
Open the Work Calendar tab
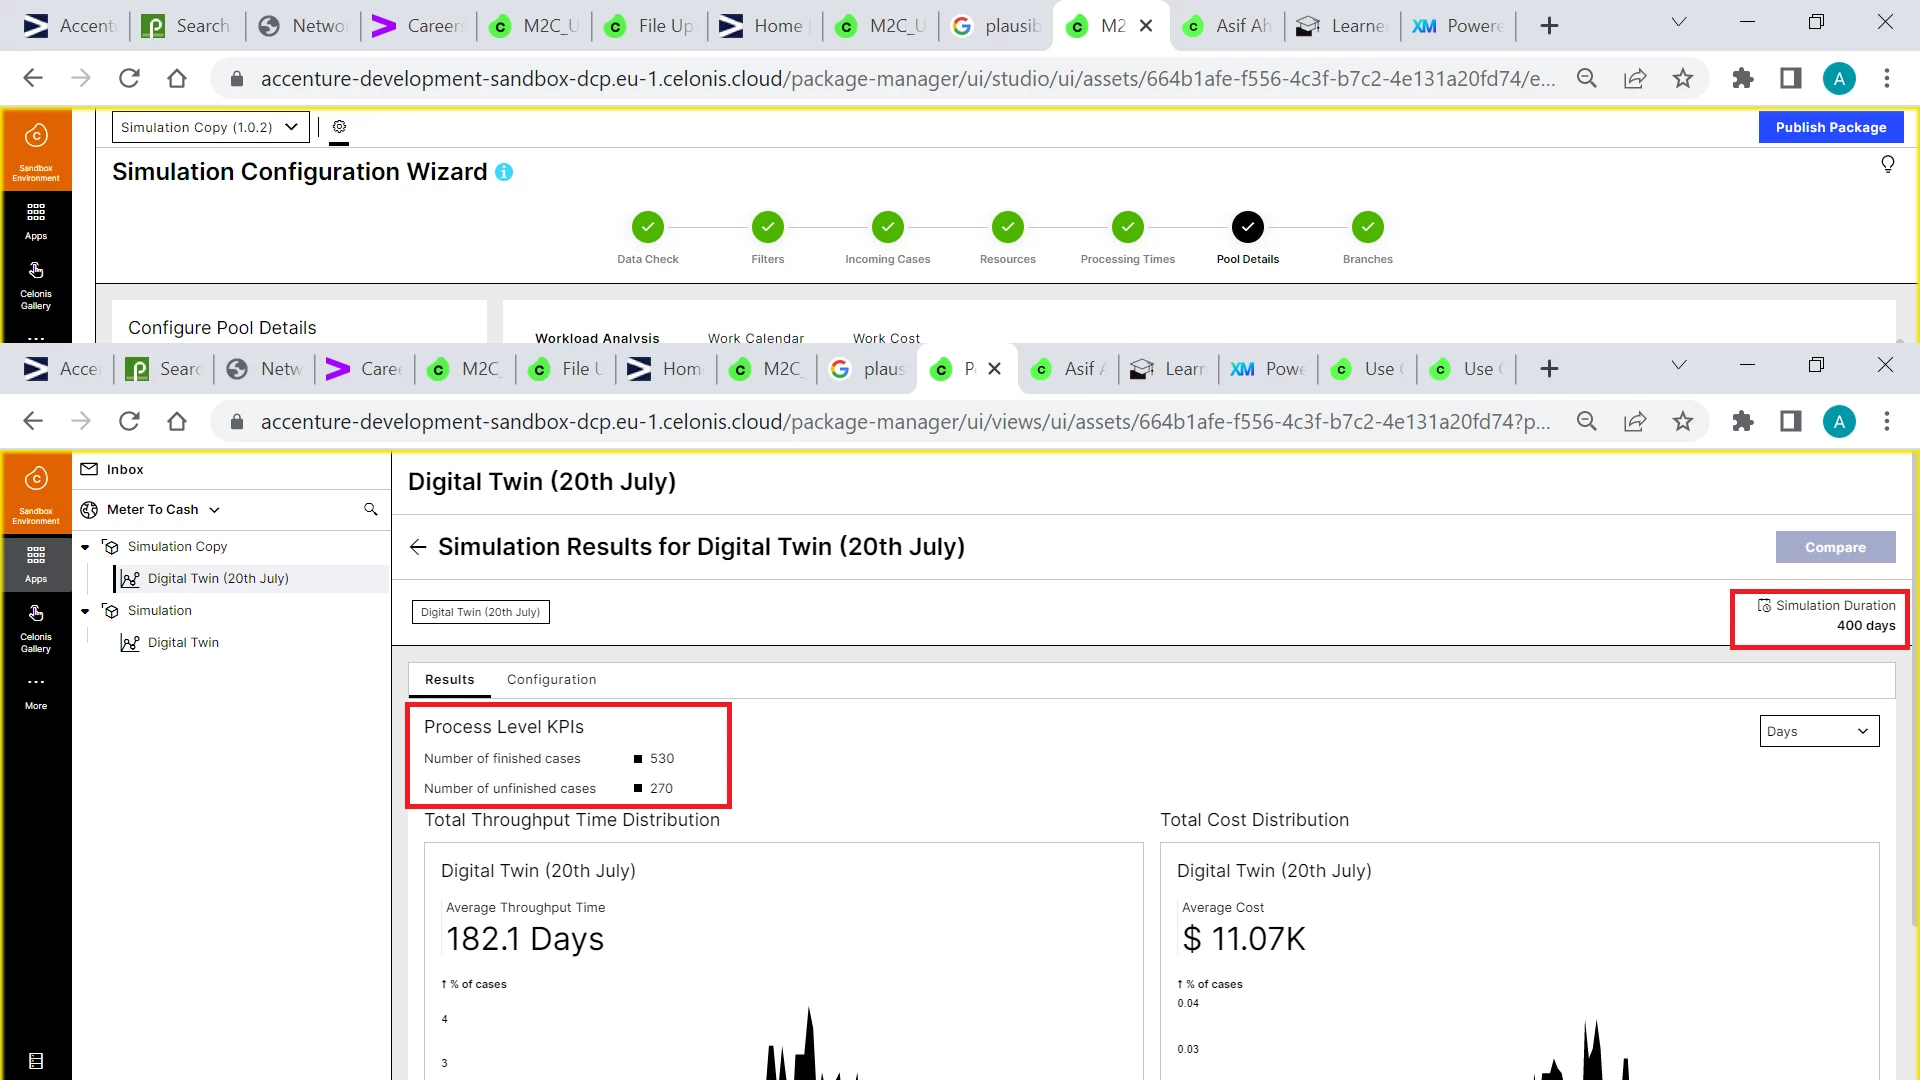[755, 338]
